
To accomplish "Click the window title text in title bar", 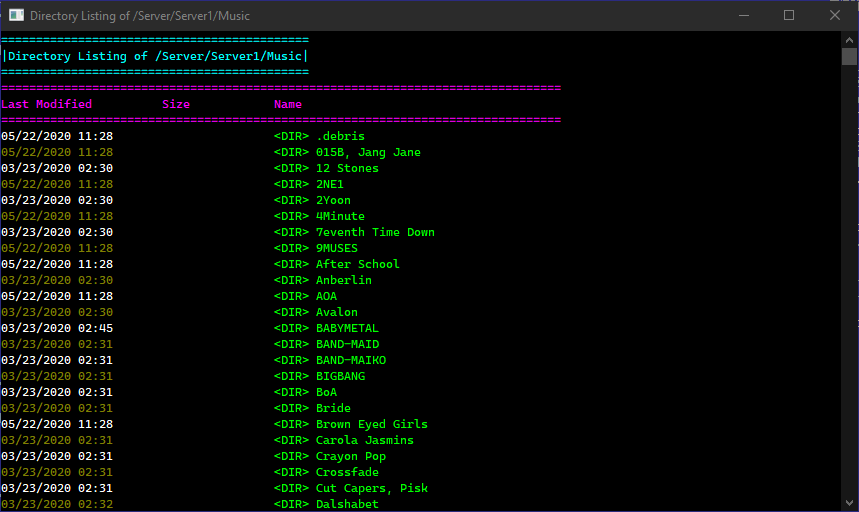I will [140, 16].
